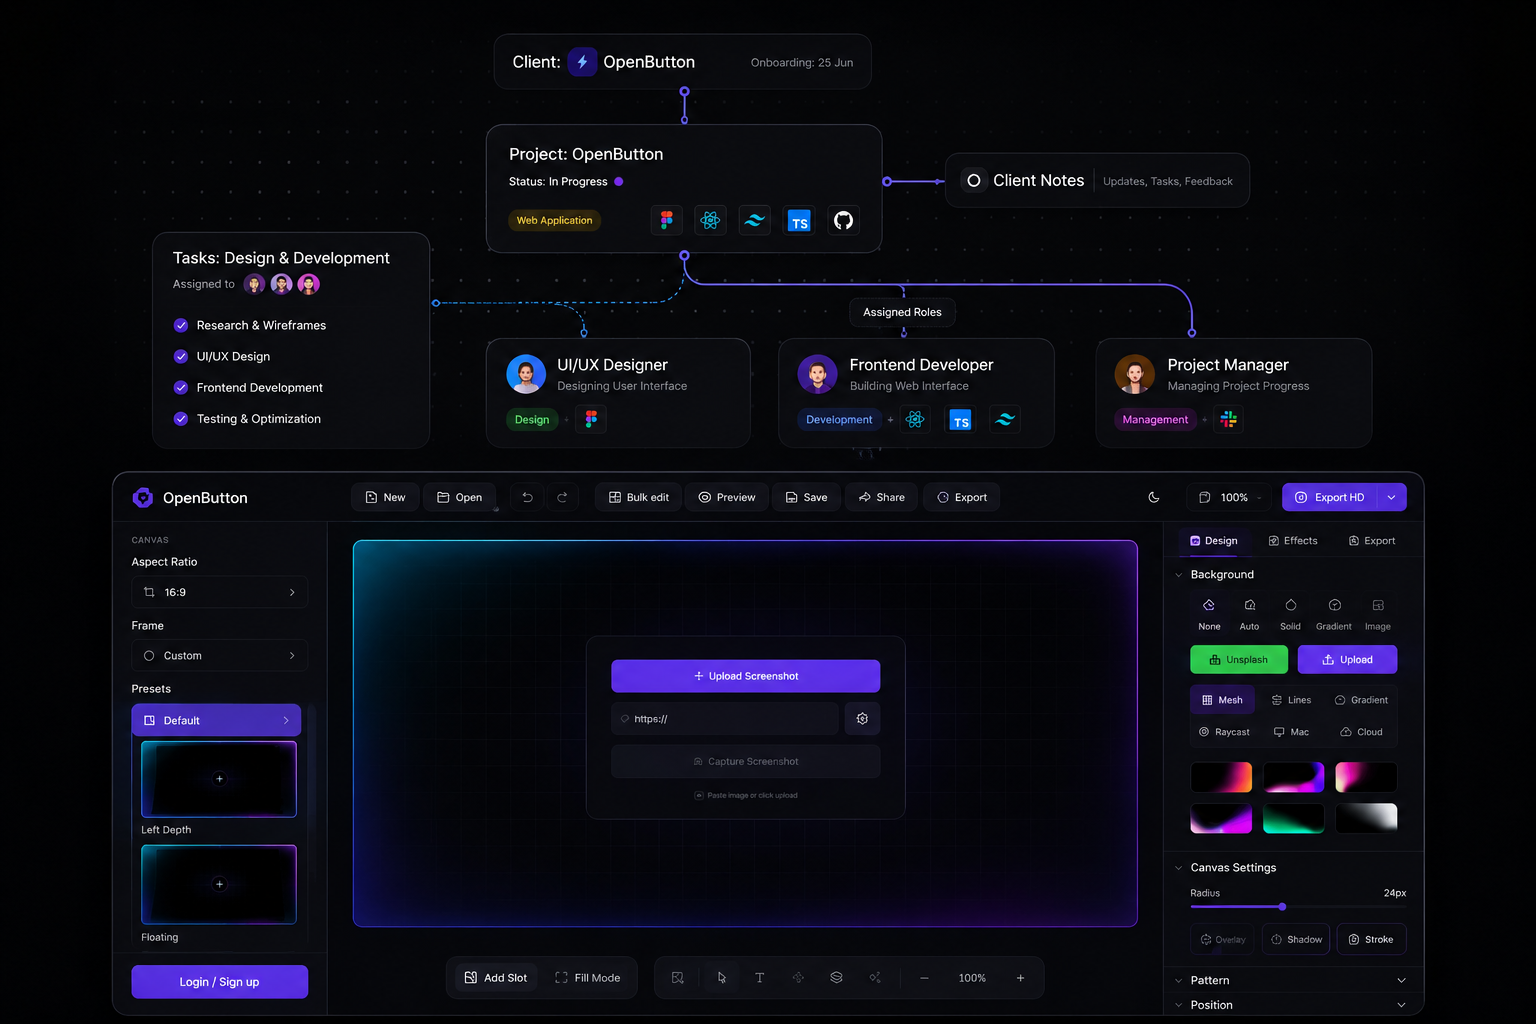Select the move/position tool in bottom toolbar
The image size is (1536, 1024).
pyautogui.click(x=798, y=978)
